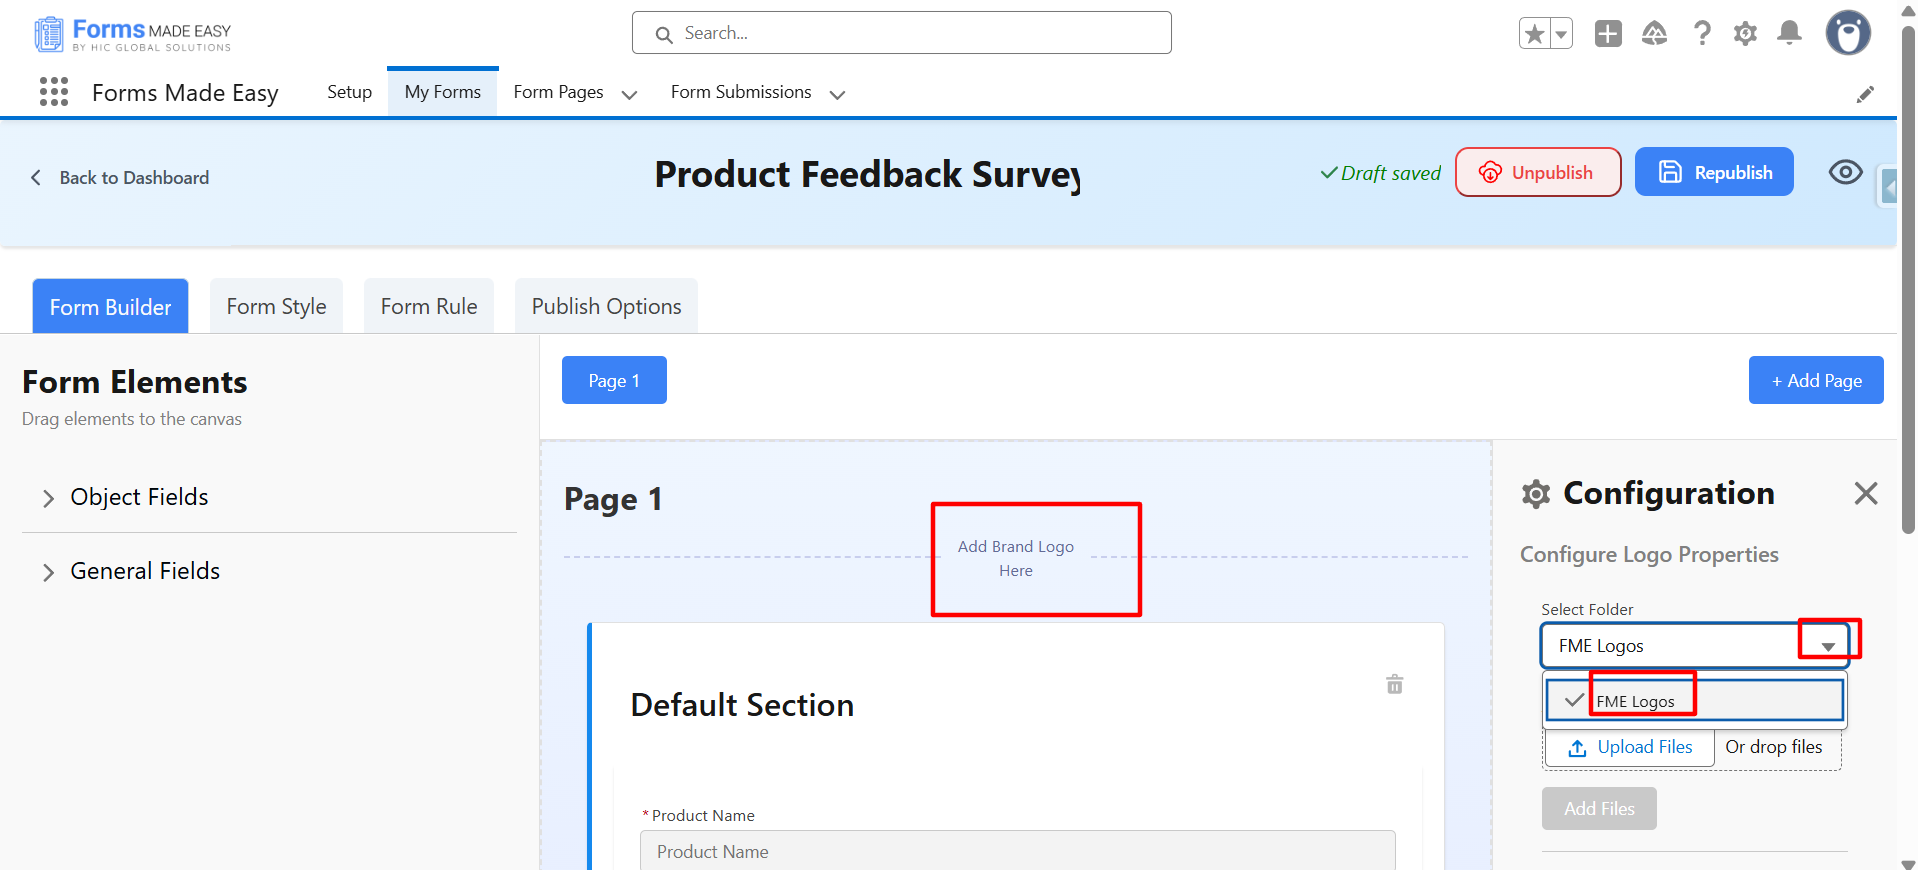
Task: Click the favorites star icon
Action: tap(1534, 34)
